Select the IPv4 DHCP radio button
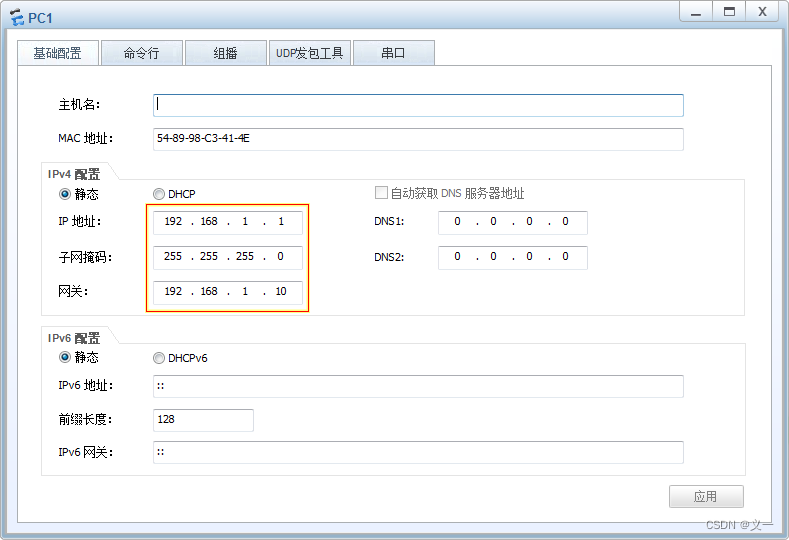Image resolution: width=789 pixels, height=540 pixels. click(159, 194)
